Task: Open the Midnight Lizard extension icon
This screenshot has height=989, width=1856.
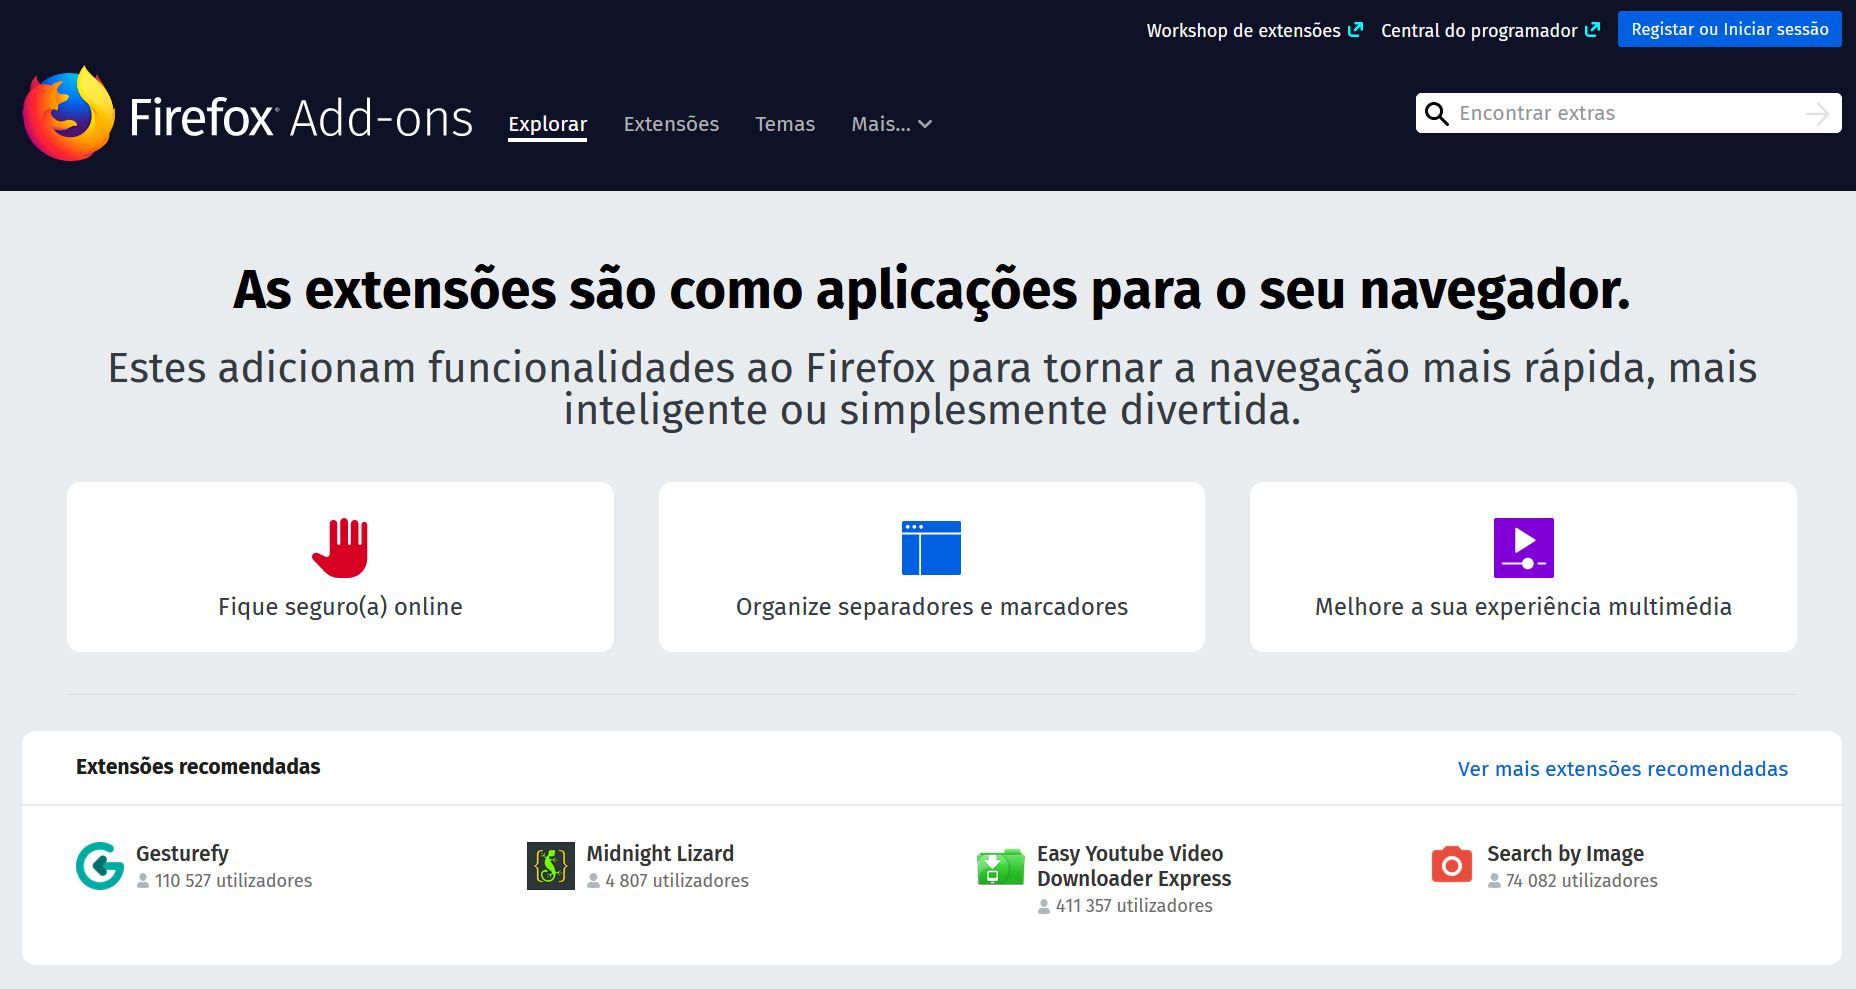Action: tap(550, 866)
